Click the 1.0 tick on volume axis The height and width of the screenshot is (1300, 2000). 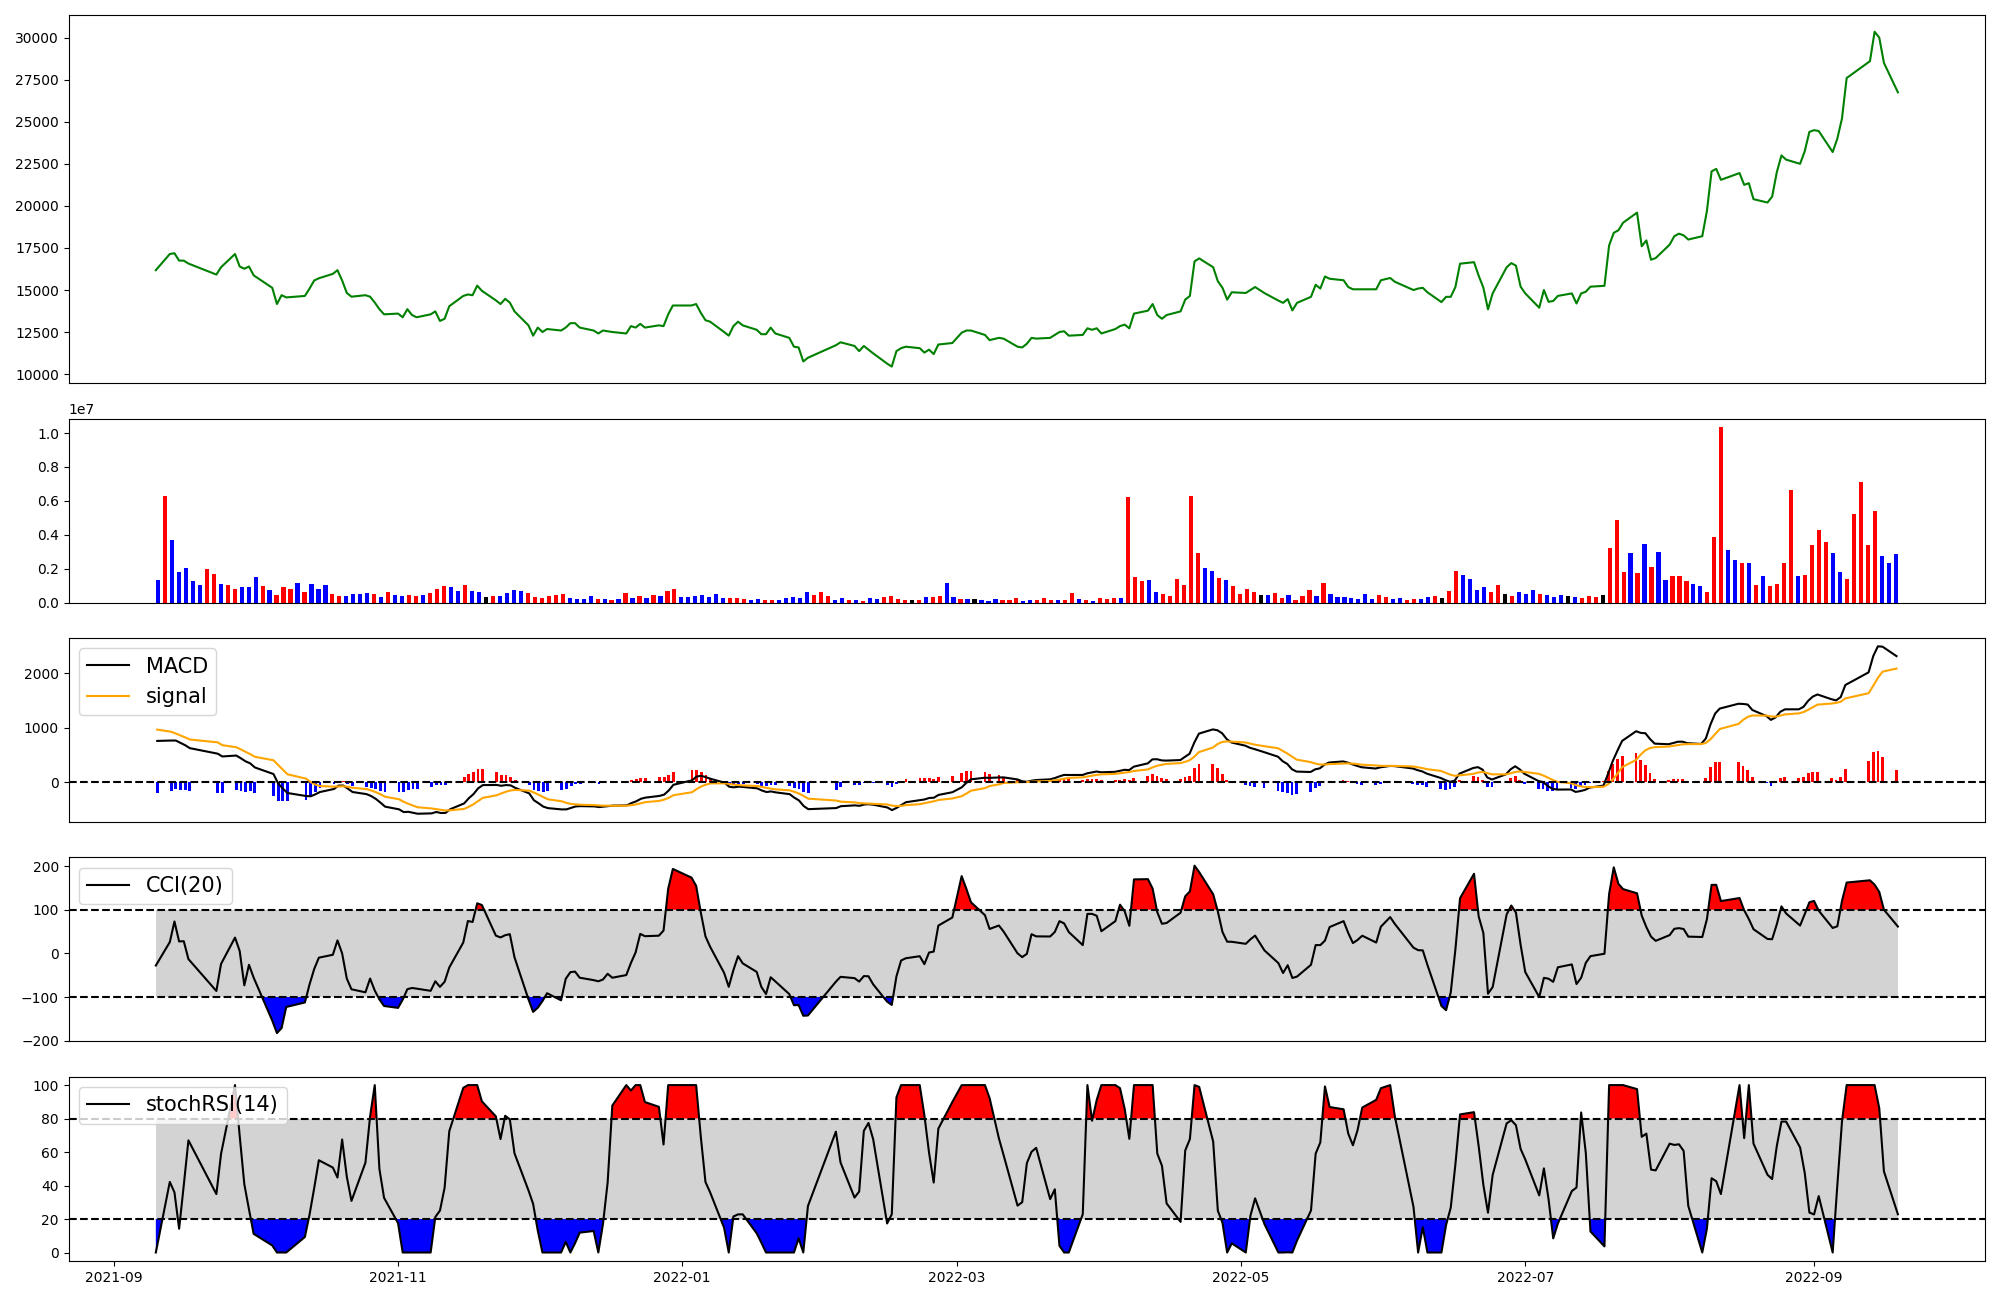tap(48, 434)
